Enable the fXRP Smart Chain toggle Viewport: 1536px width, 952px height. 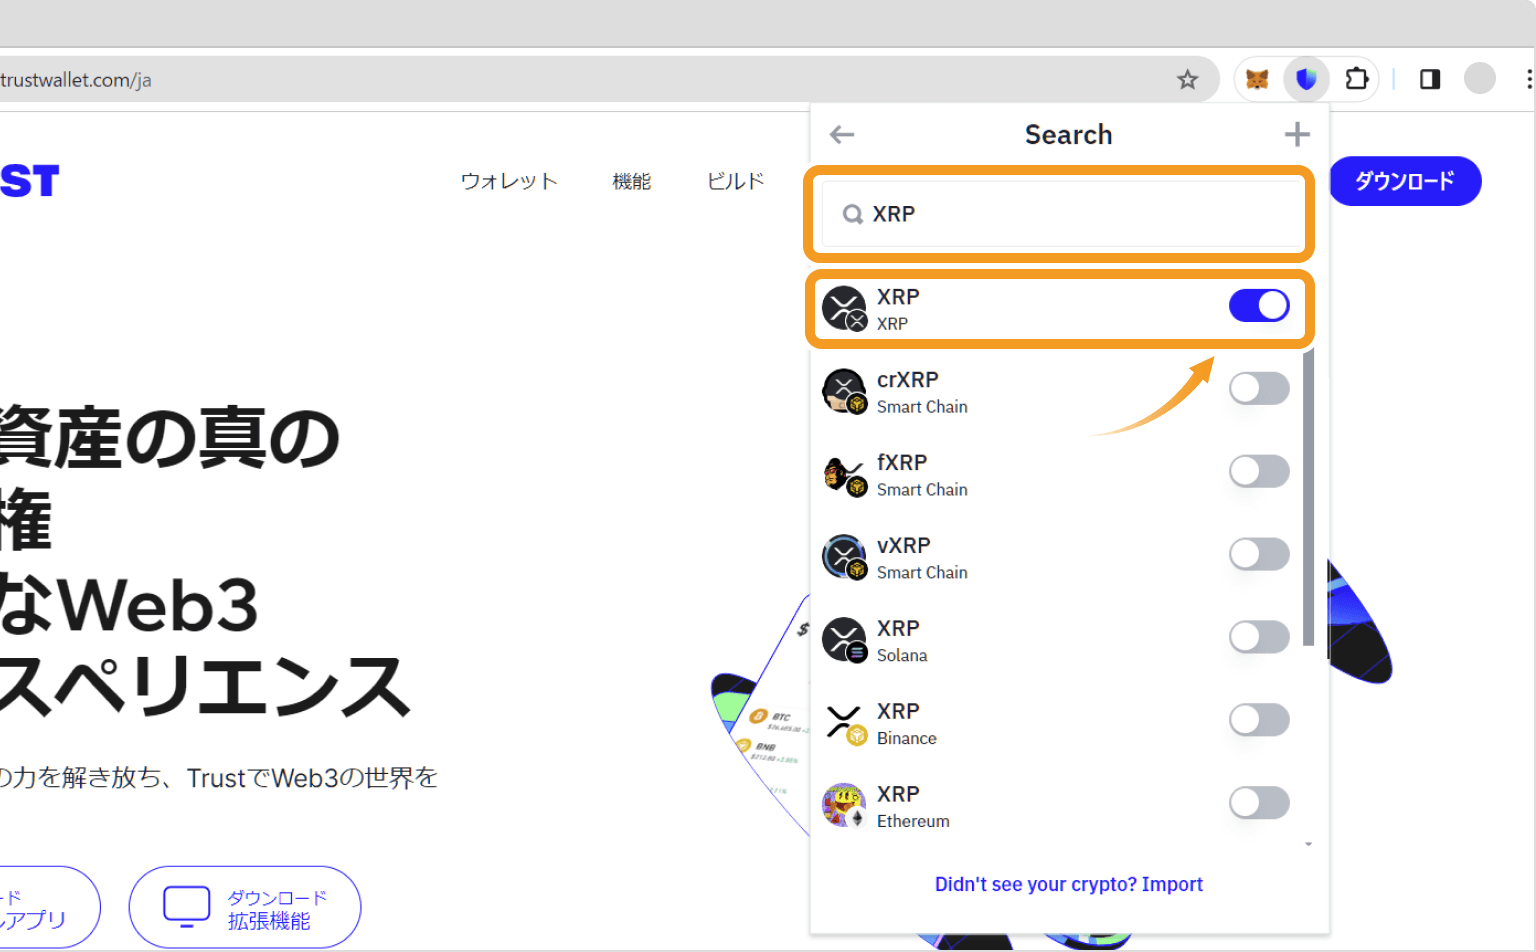(1259, 472)
